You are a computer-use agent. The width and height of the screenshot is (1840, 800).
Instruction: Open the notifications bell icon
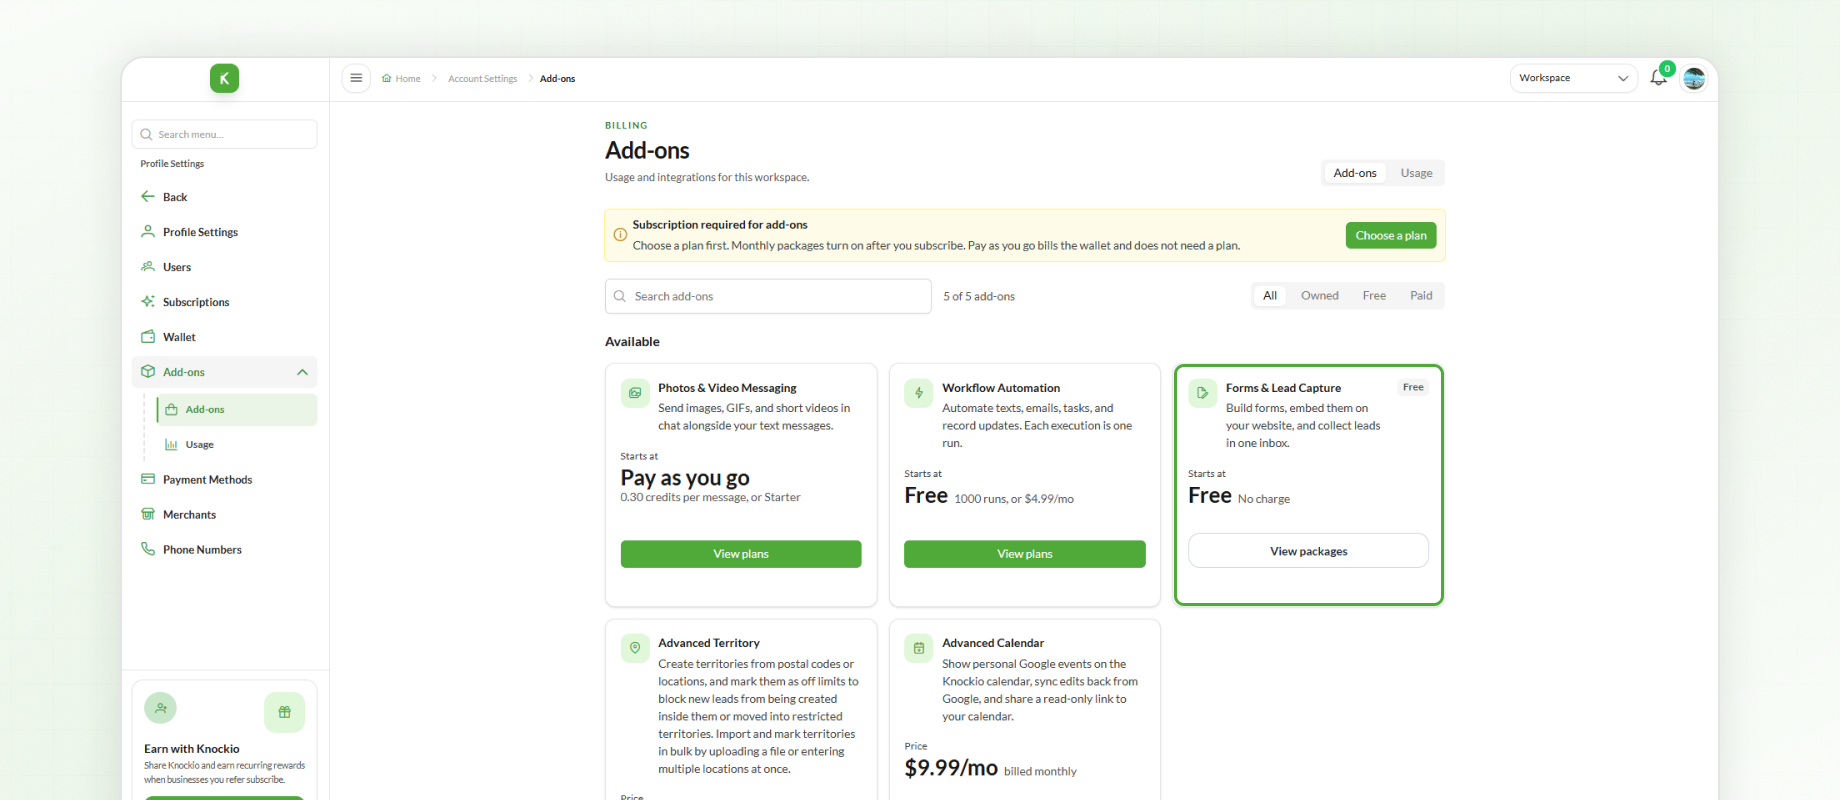point(1658,78)
